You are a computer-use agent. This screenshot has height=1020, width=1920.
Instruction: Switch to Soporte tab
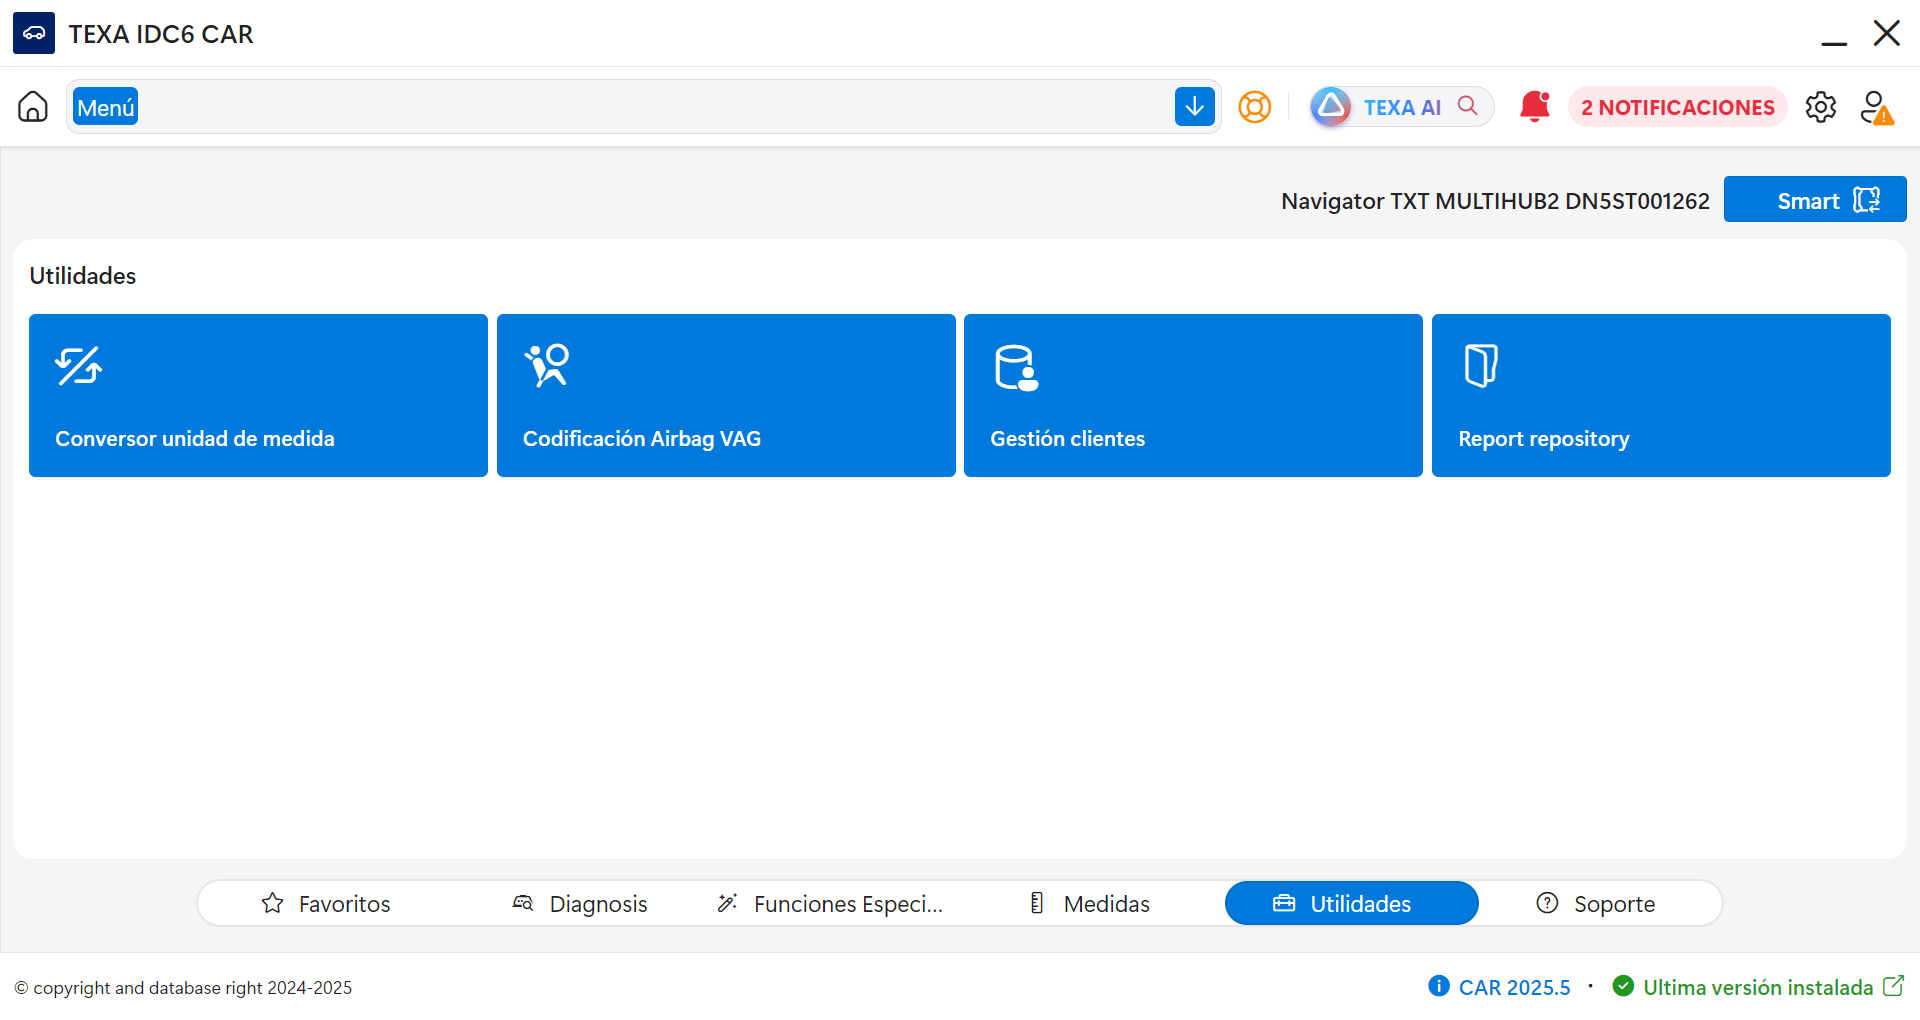click(x=1596, y=903)
